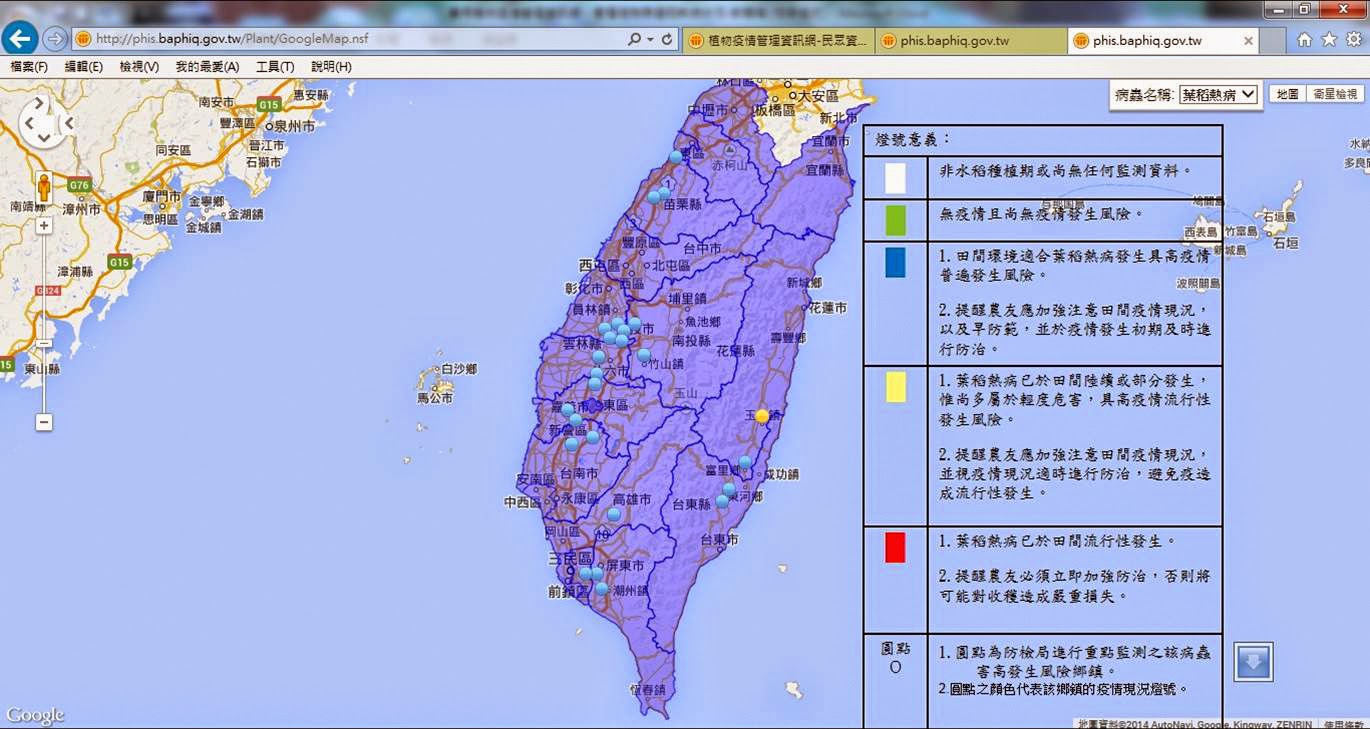Open the address bar dropdown arrow

[x=649, y=40]
